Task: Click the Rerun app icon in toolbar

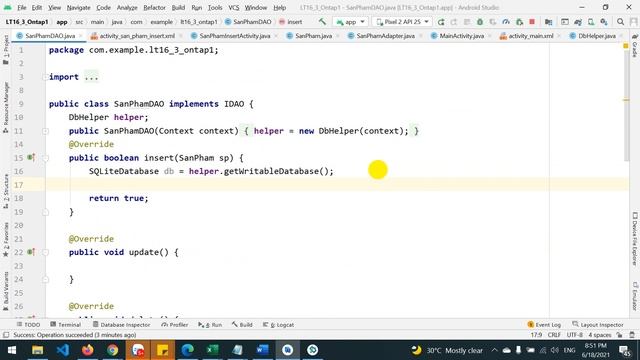Action: (x=441, y=22)
